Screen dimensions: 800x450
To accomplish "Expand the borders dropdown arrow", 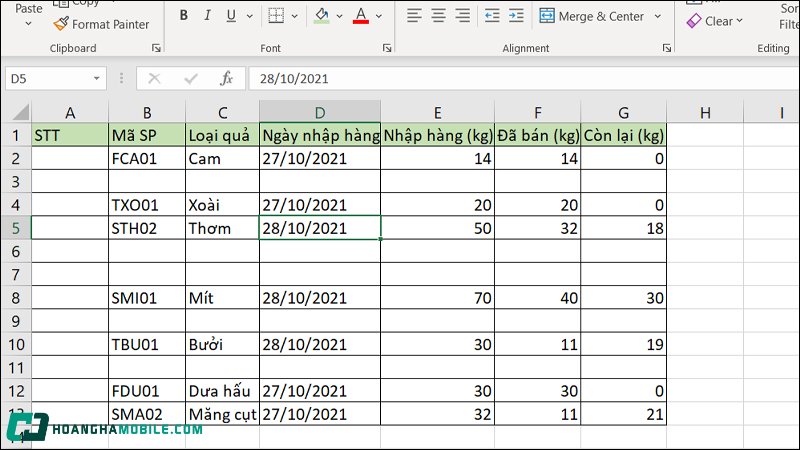I will click(294, 16).
